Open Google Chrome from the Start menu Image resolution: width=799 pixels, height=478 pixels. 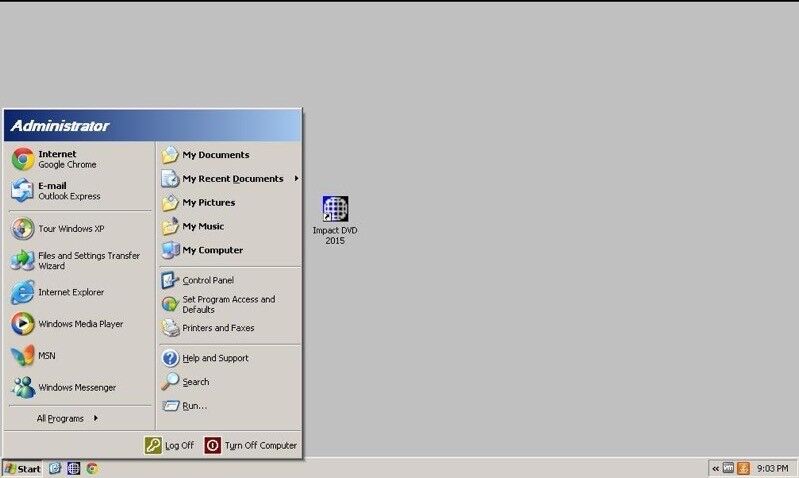(x=66, y=159)
